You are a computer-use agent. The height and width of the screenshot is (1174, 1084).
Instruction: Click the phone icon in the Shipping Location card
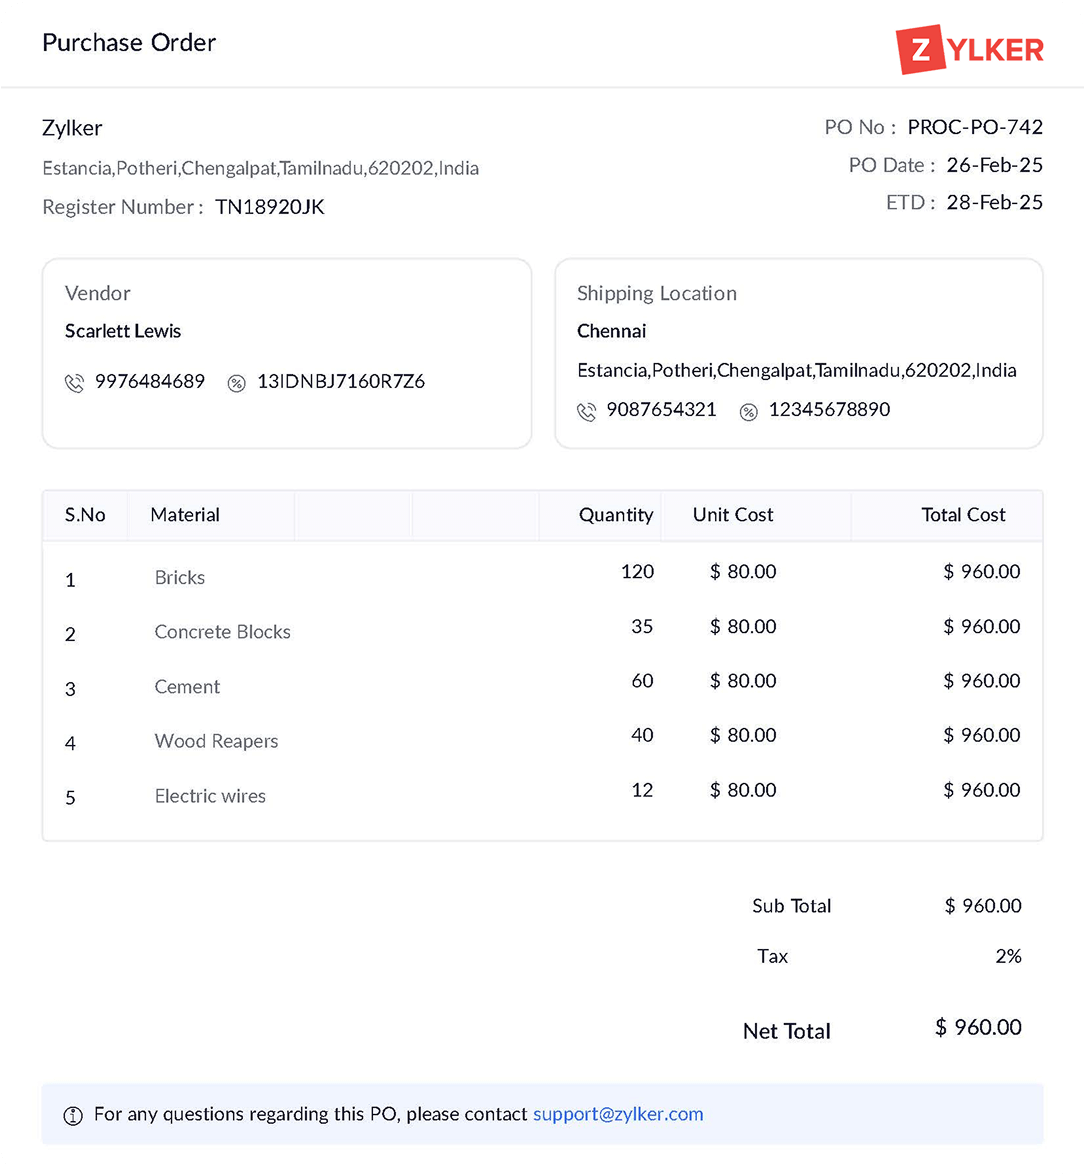[587, 410]
